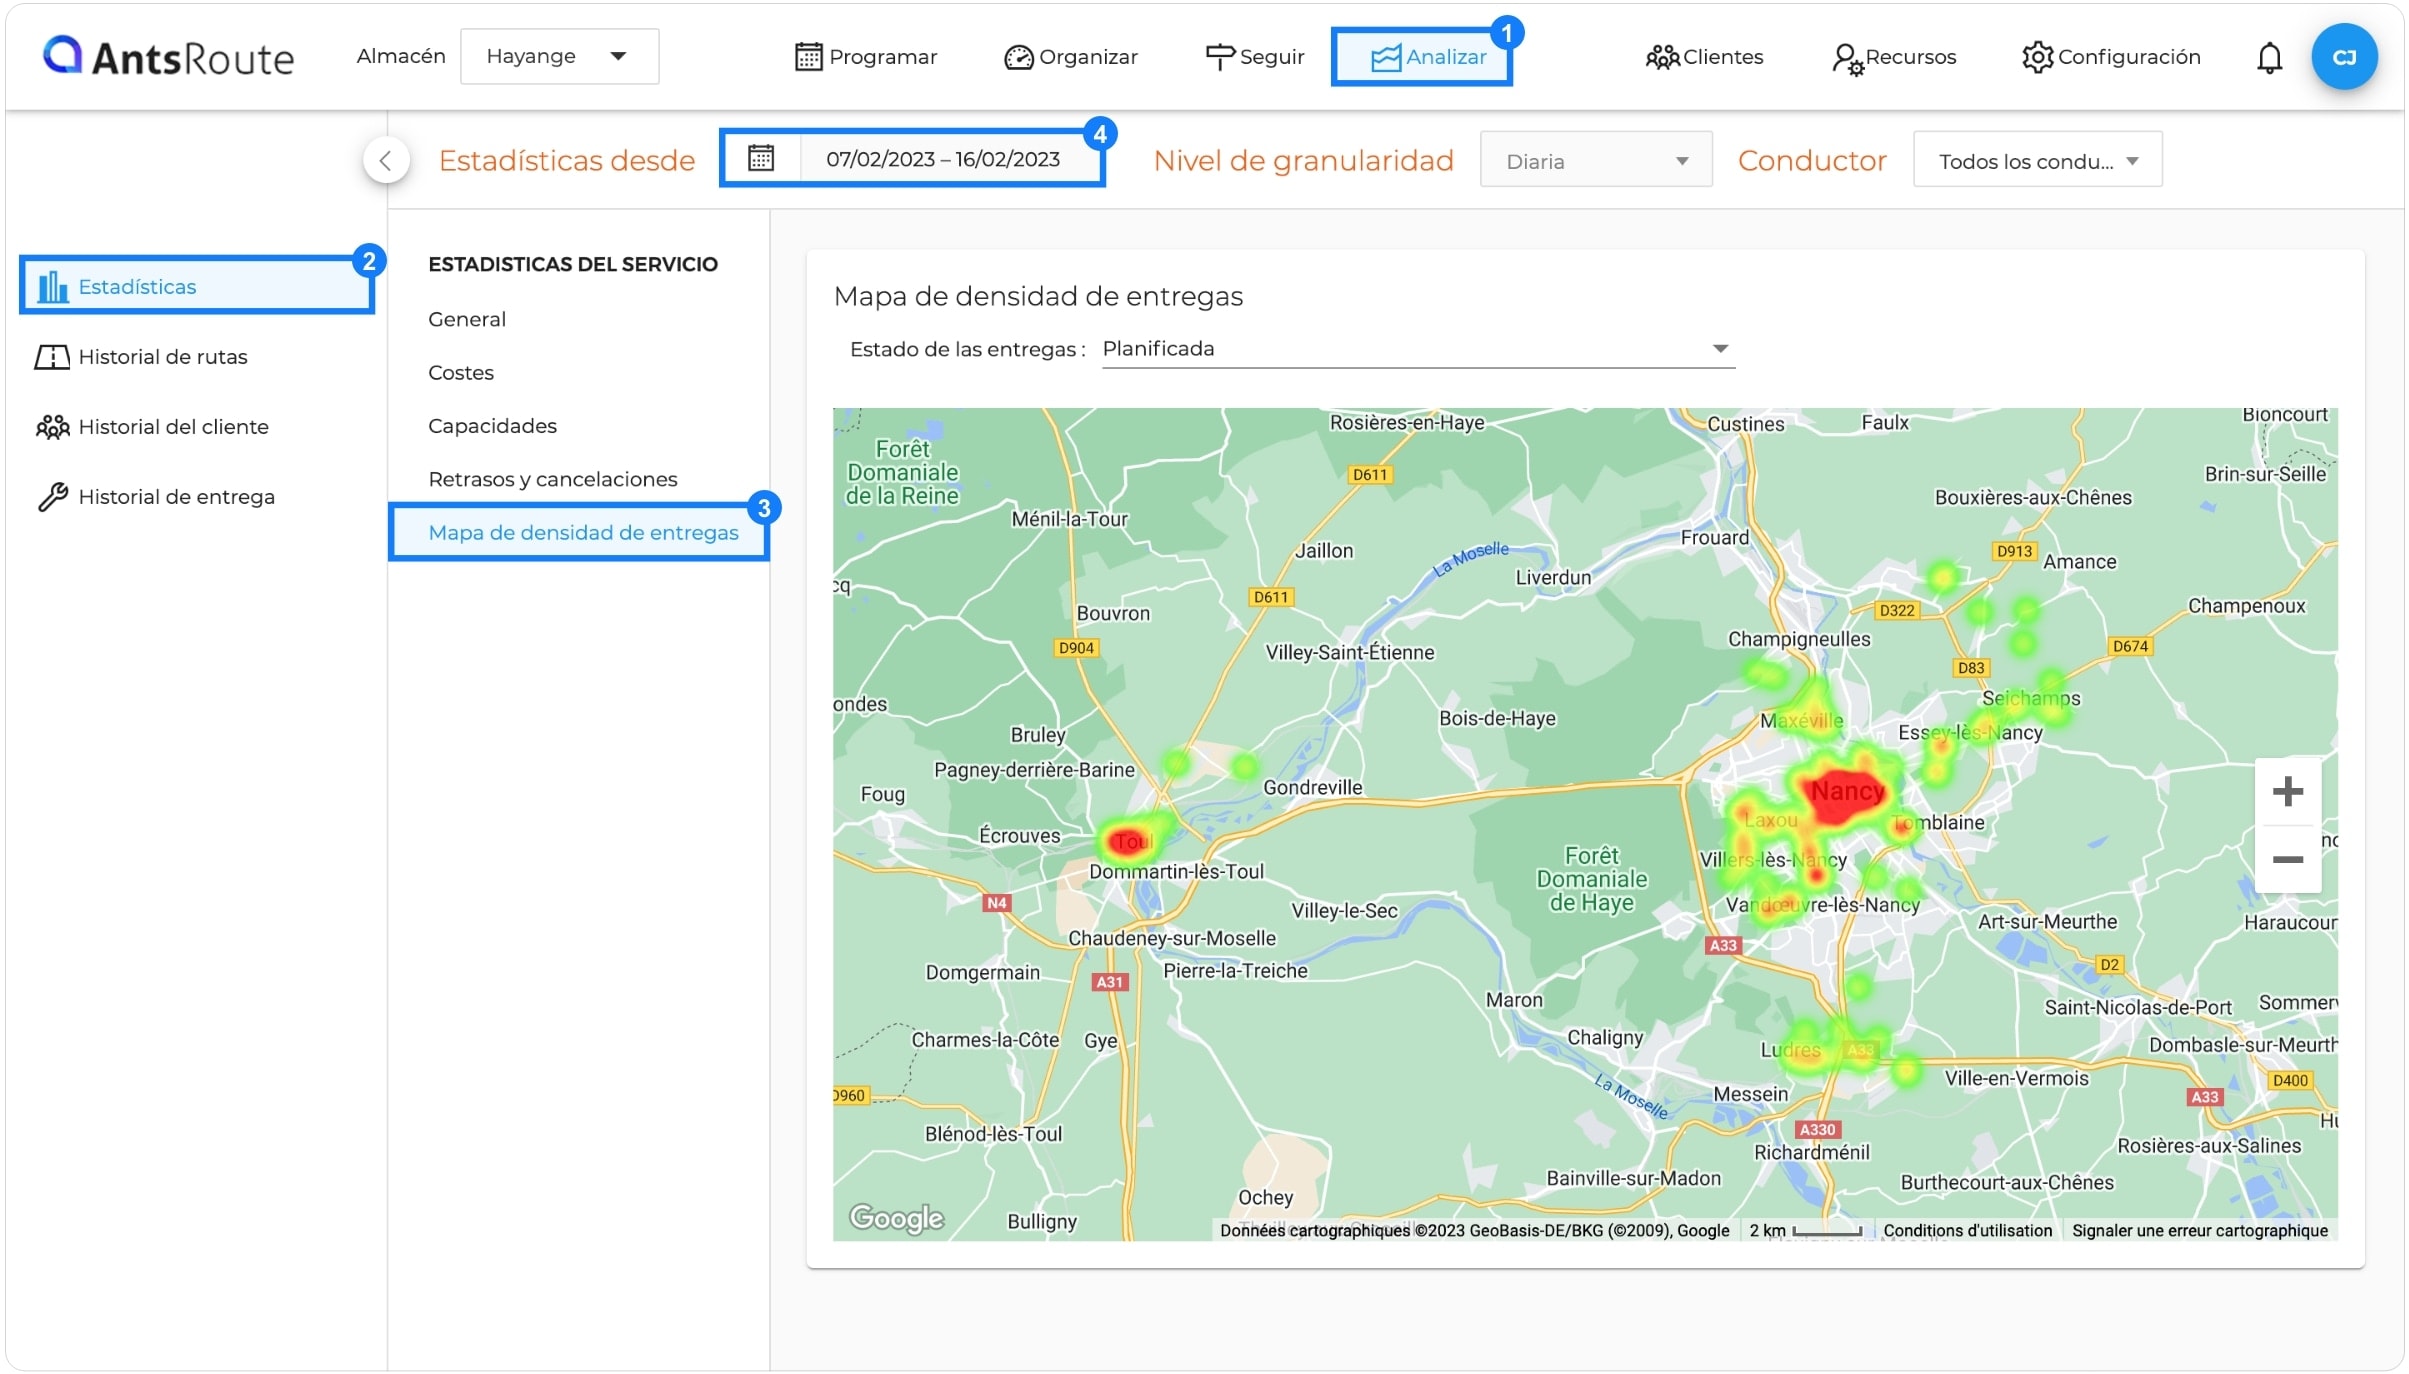This screenshot has height=1374, width=2409.
Task: Click the Configuración gear icon
Action: click(2037, 57)
